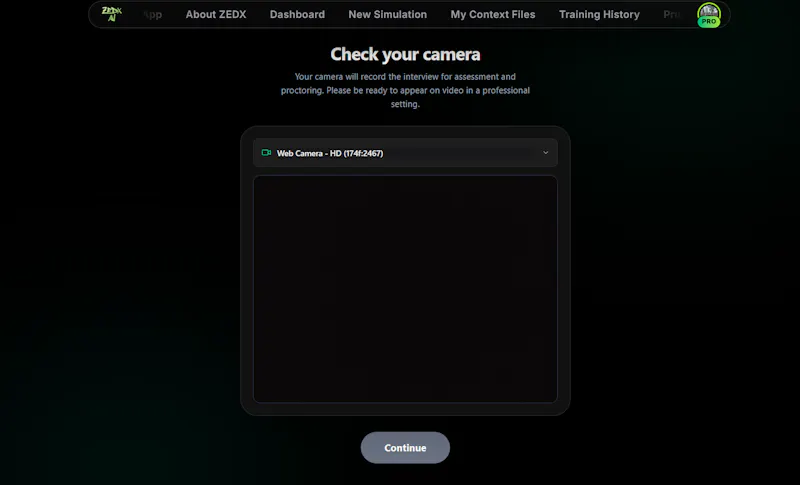Open the Web Camera - HD device selector

point(405,152)
